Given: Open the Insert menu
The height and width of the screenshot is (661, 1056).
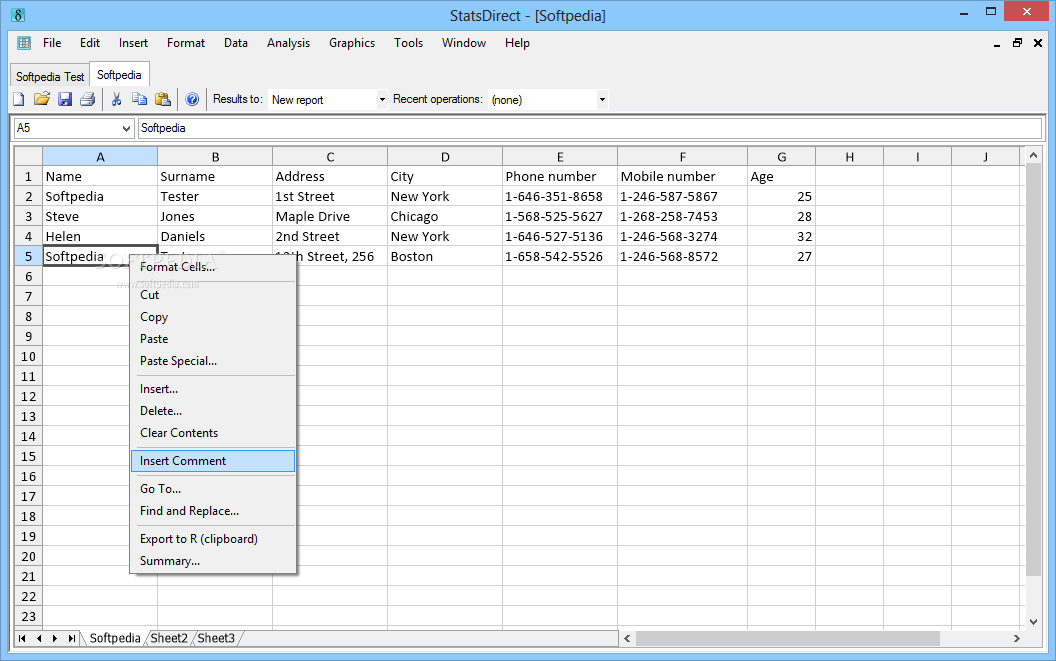Looking at the screenshot, I should (x=133, y=43).
